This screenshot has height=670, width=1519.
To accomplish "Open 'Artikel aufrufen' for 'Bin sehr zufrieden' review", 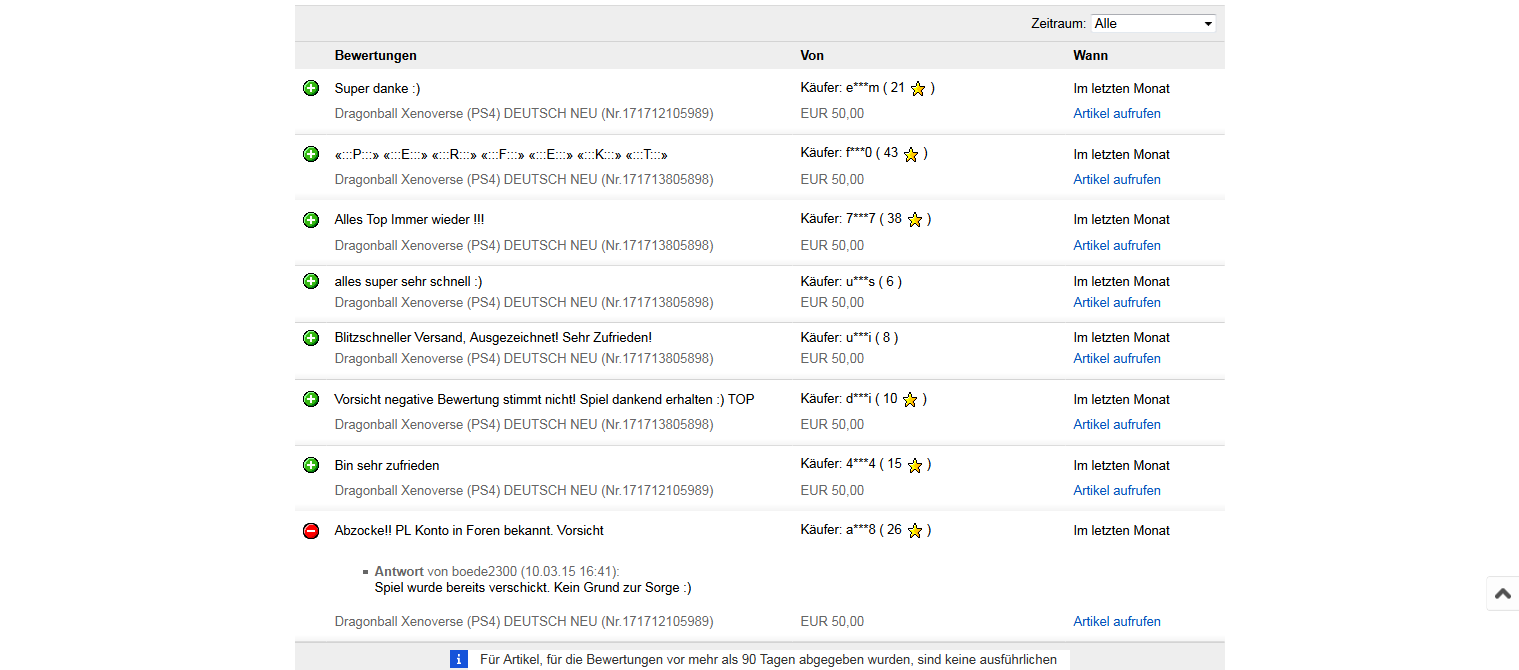I will (x=1116, y=491).
